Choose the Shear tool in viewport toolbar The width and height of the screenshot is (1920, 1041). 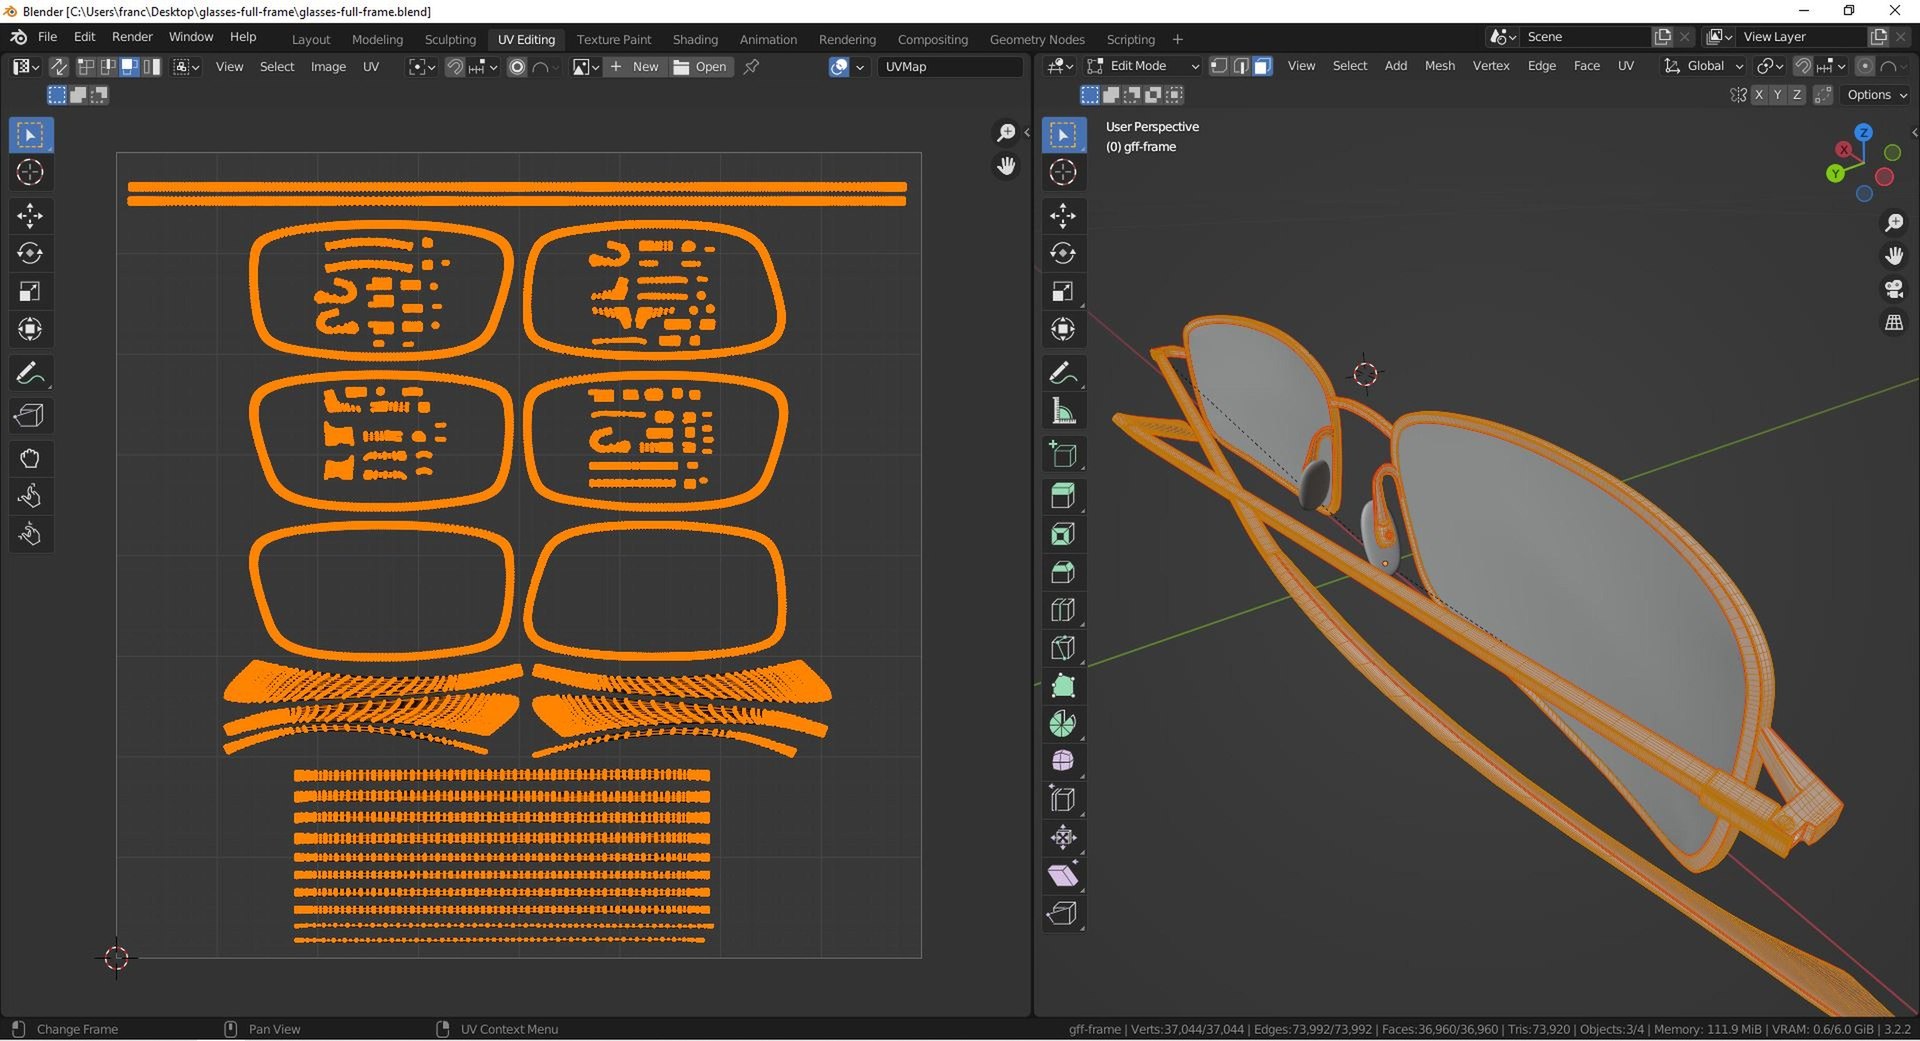pyautogui.click(x=1063, y=876)
